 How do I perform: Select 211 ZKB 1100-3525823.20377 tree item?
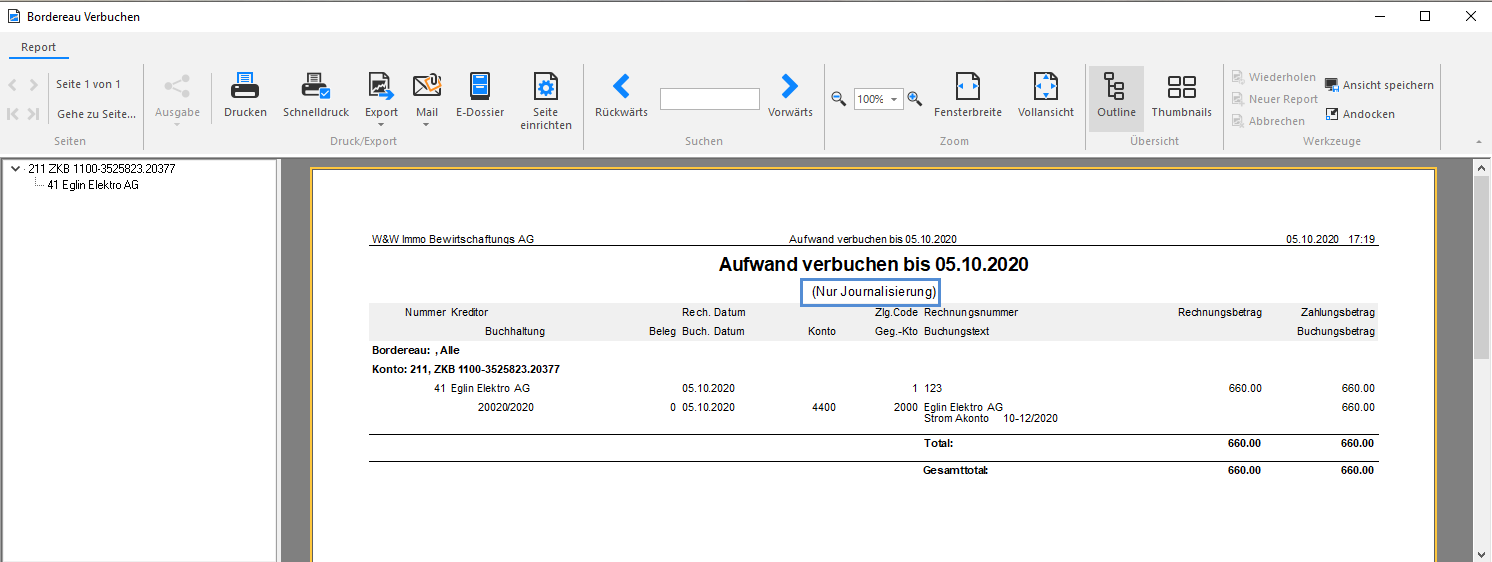102,169
